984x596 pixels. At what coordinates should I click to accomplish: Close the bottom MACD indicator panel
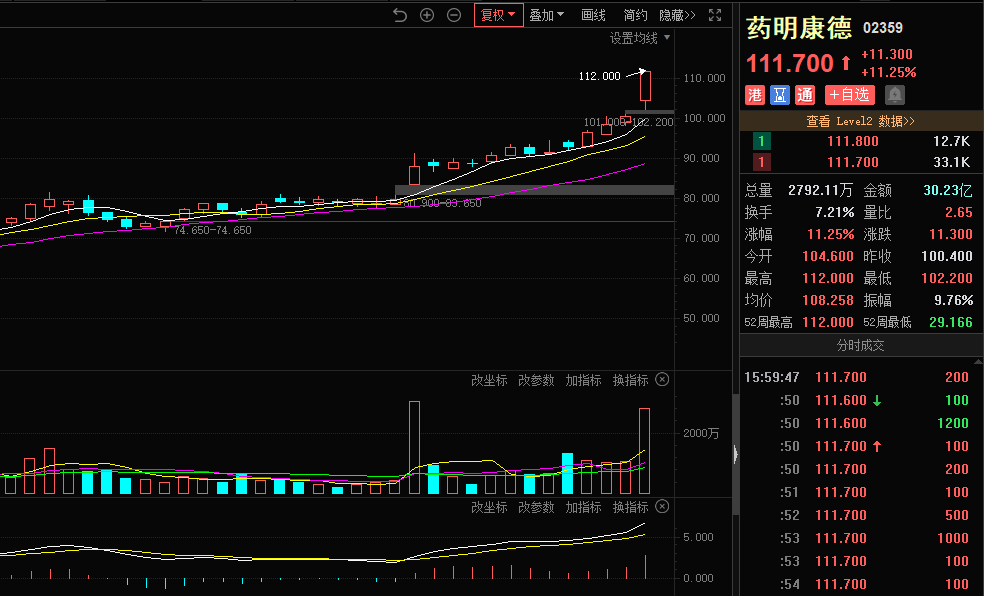[662, 507]
